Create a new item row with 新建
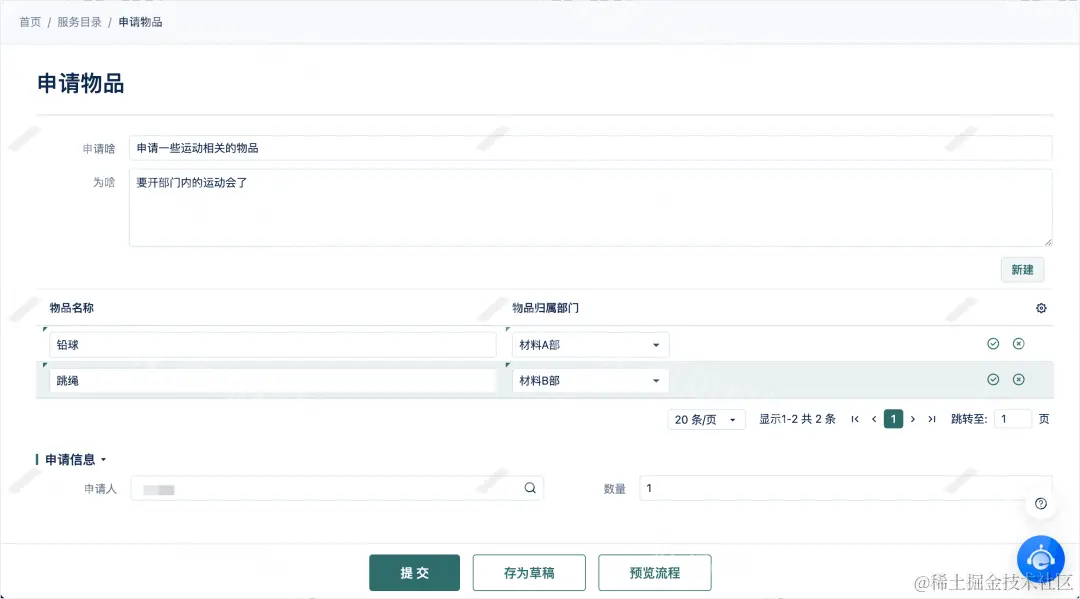 tap(1022, 270)
